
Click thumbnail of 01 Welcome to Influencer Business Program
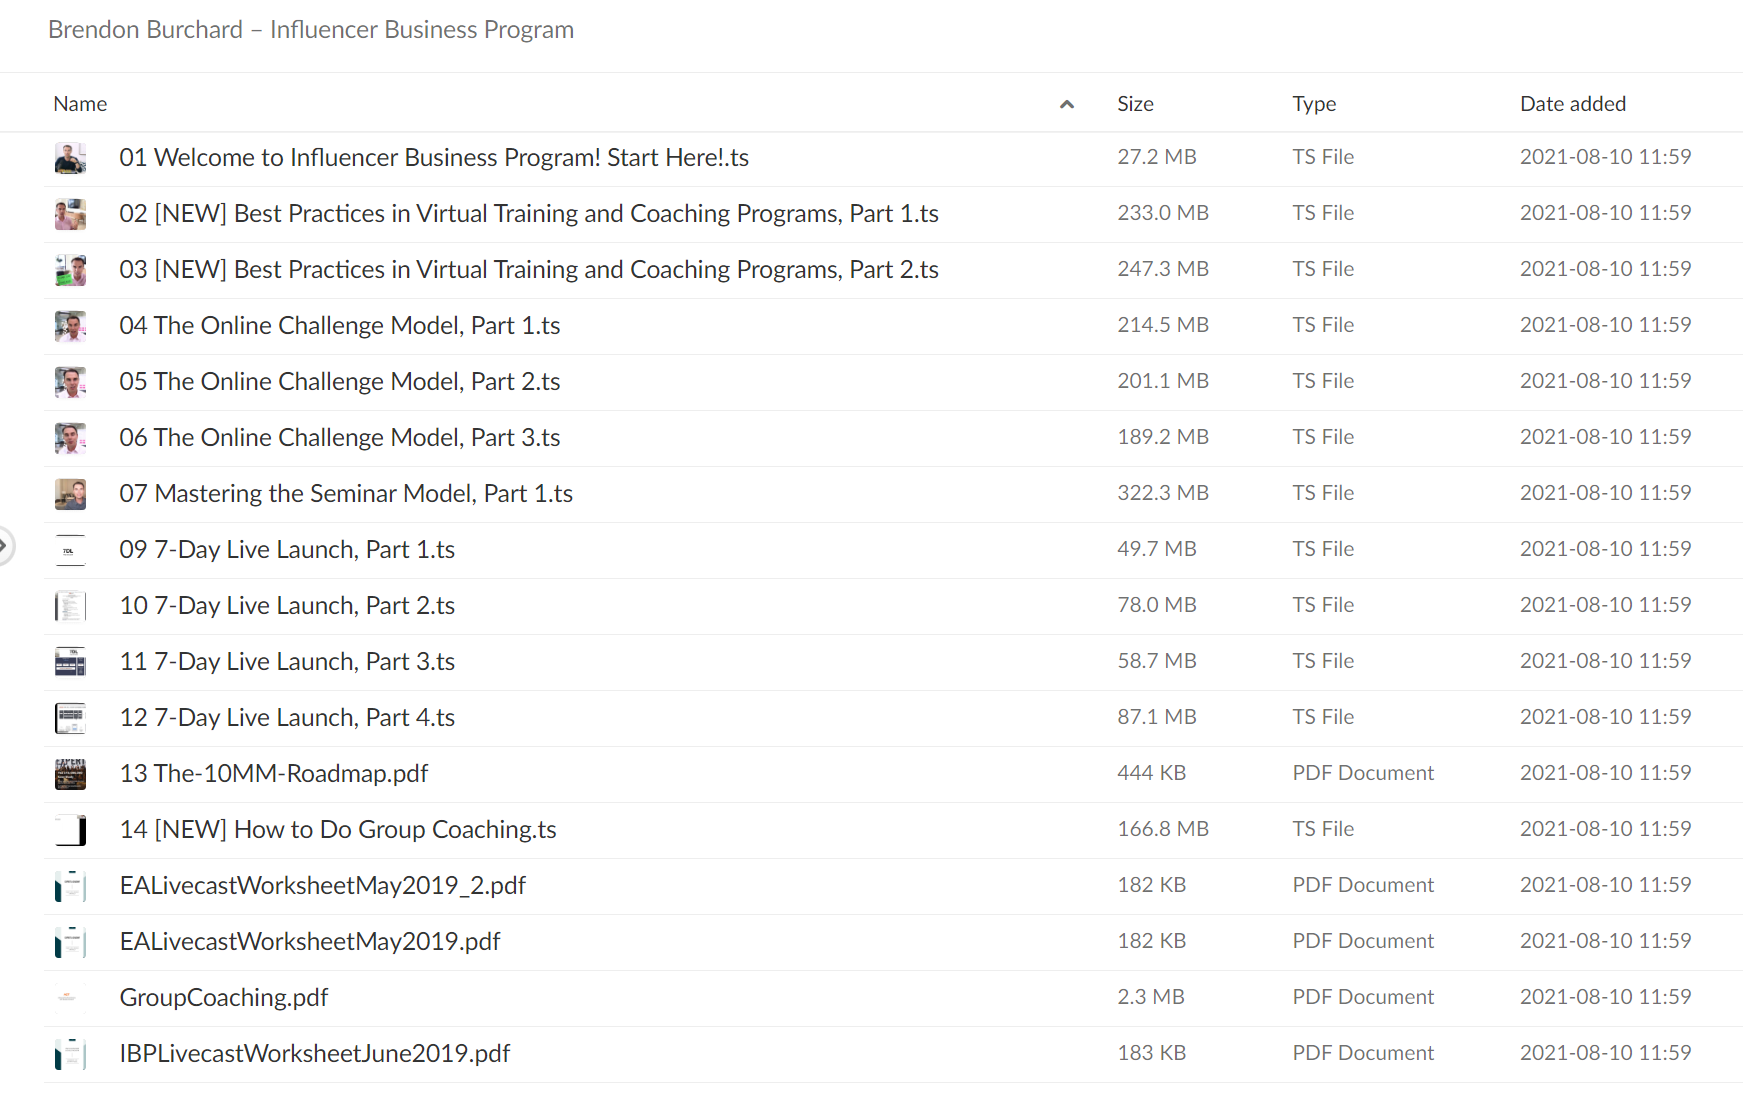point(70,158)
